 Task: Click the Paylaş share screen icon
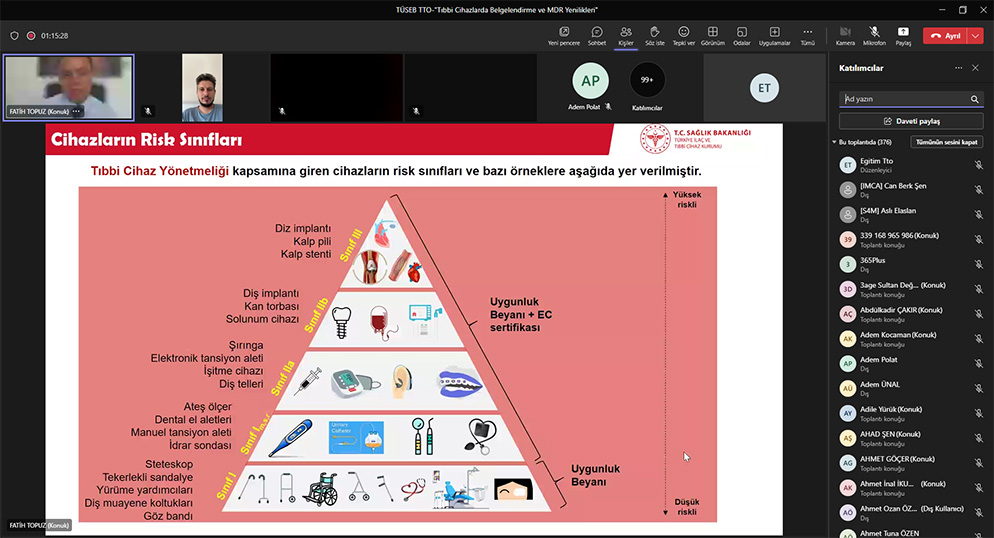point(903,35)
